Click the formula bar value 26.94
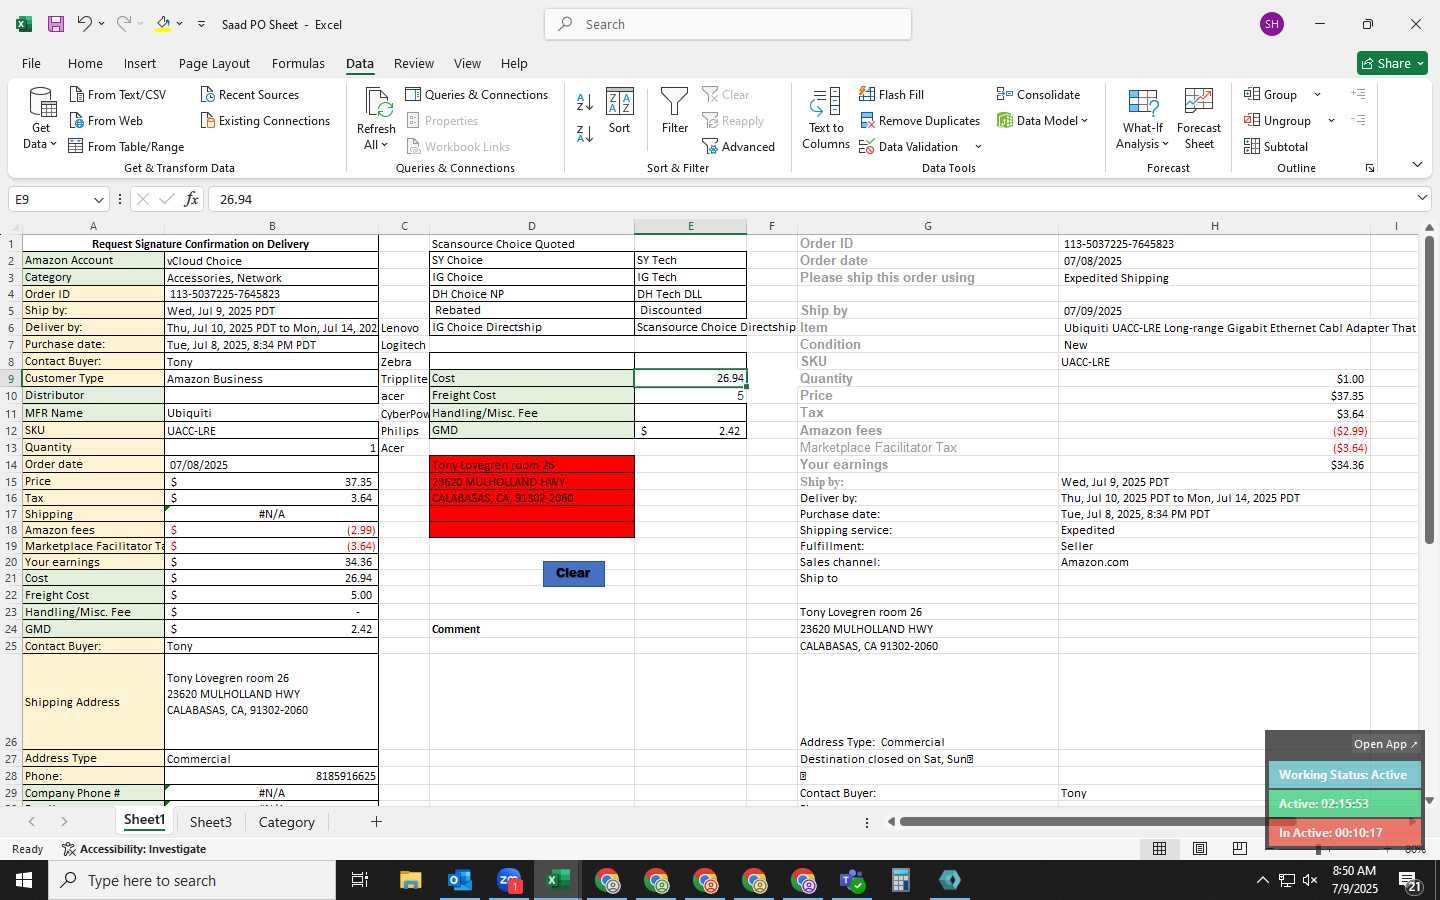 click(x=236, y=199)
